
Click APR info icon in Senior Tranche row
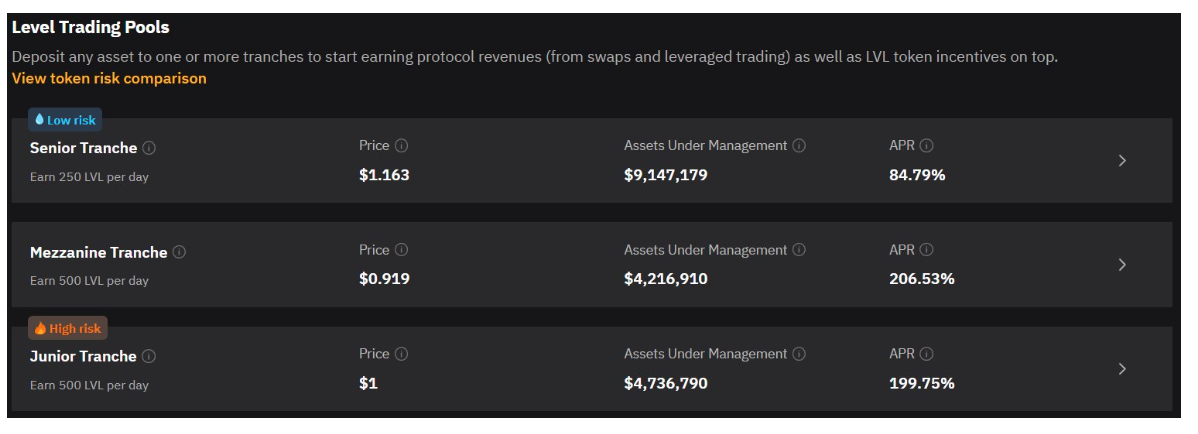coord(926,145)
